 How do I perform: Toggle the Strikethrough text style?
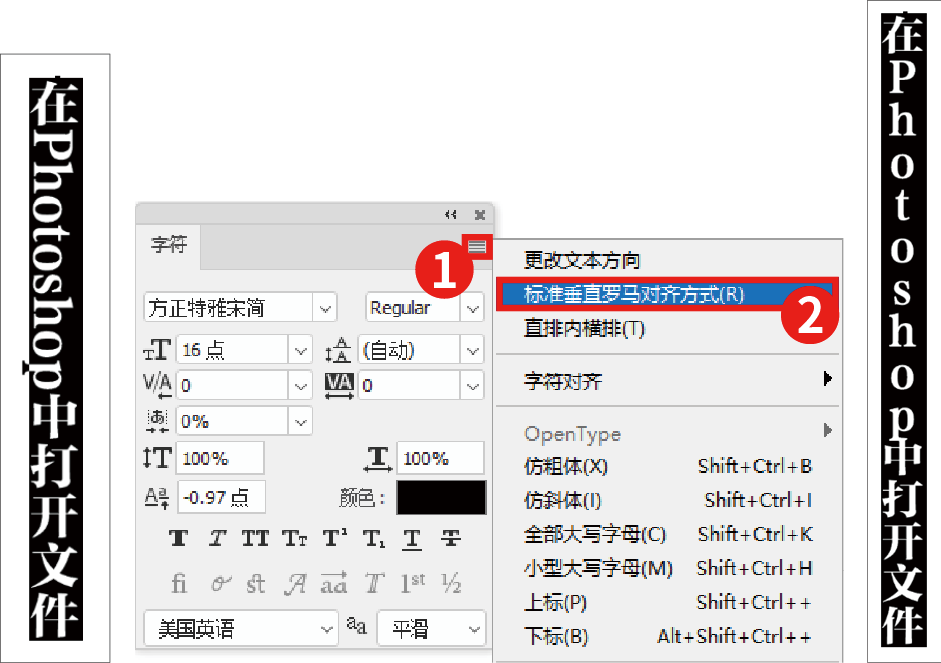[x=451, y=538]
